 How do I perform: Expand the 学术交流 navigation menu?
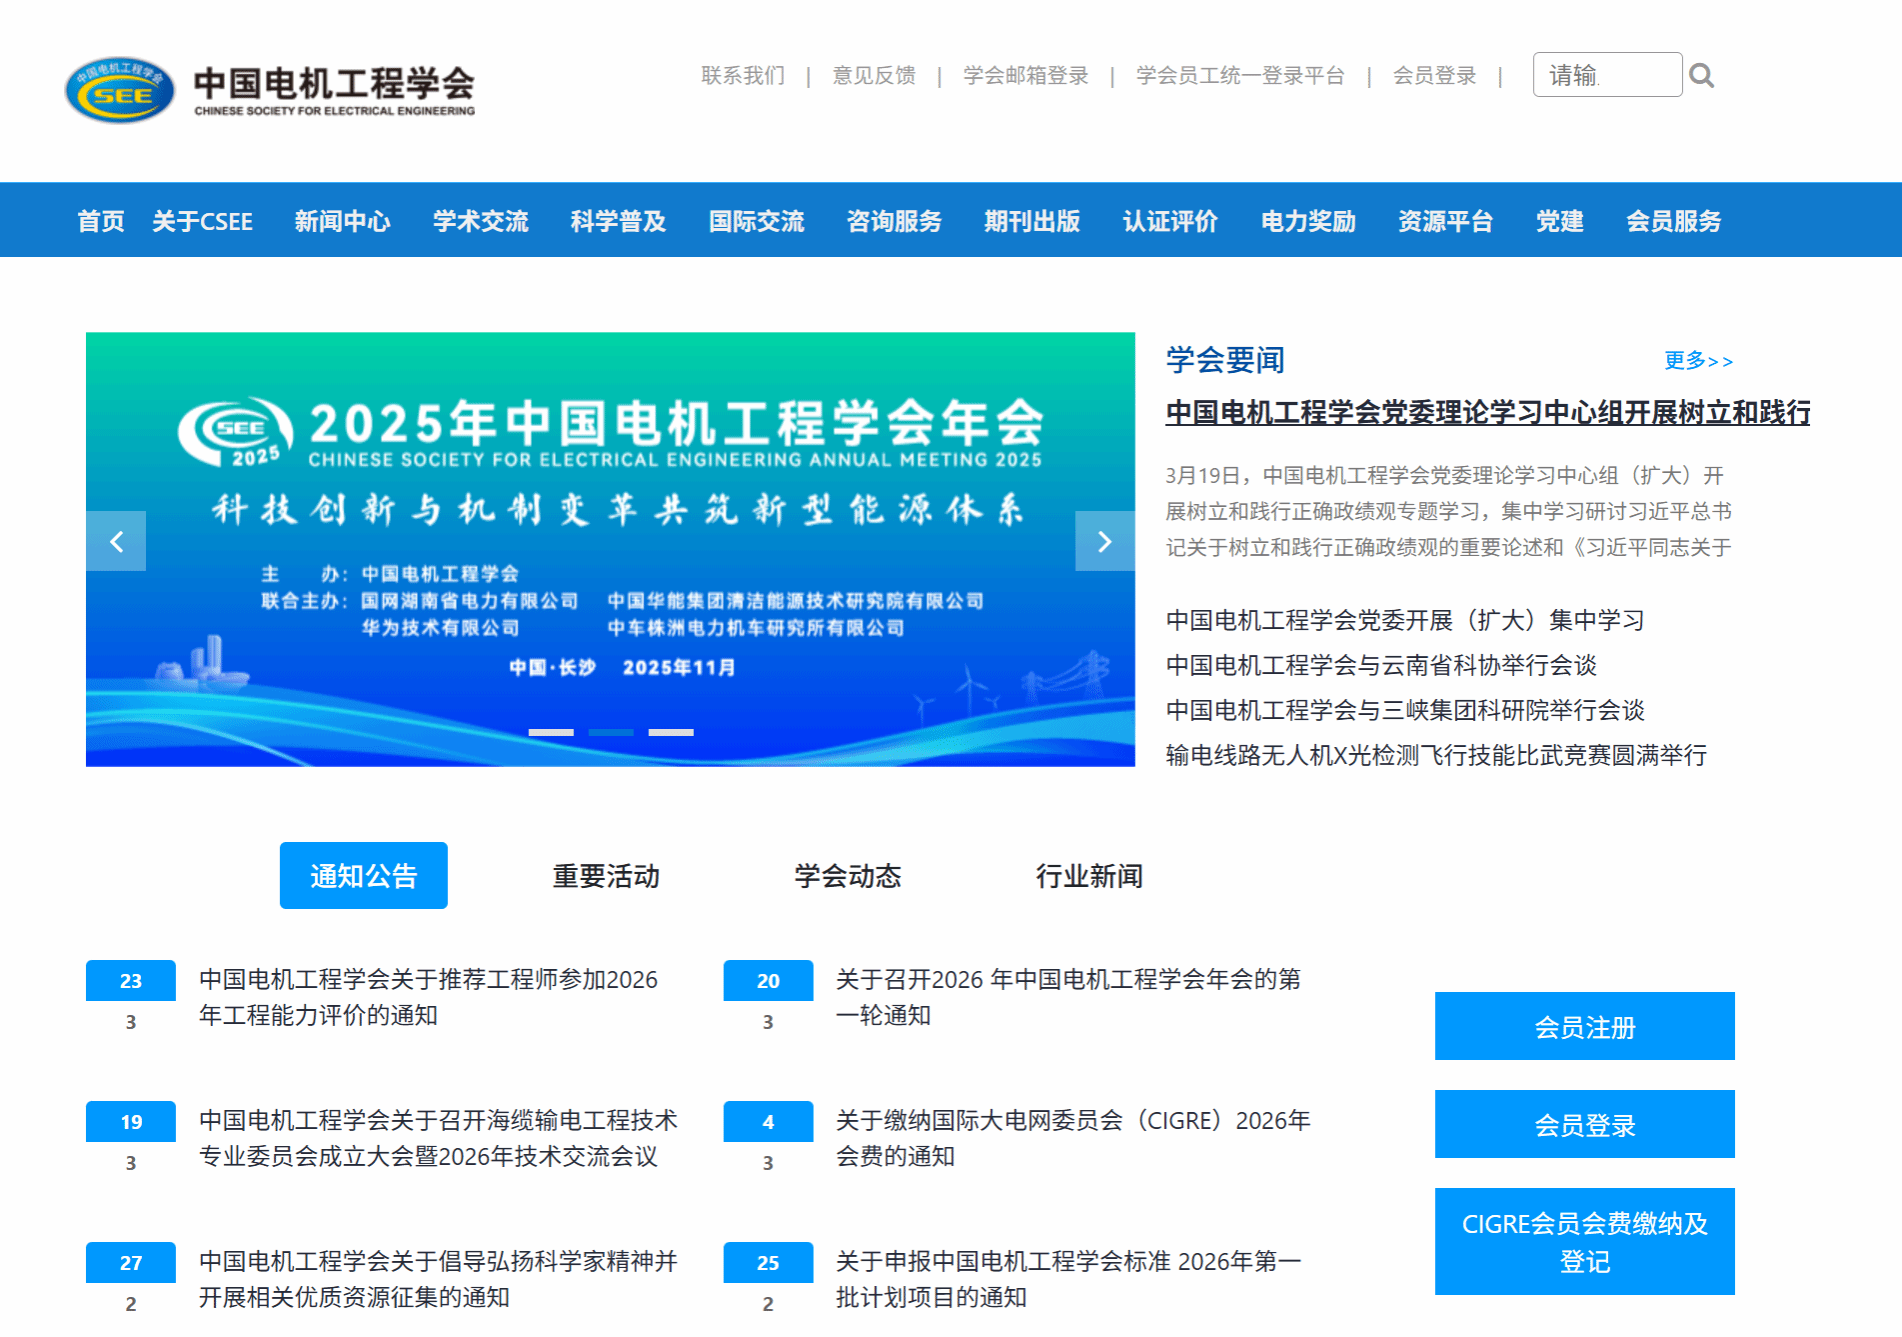pos(480,221)
